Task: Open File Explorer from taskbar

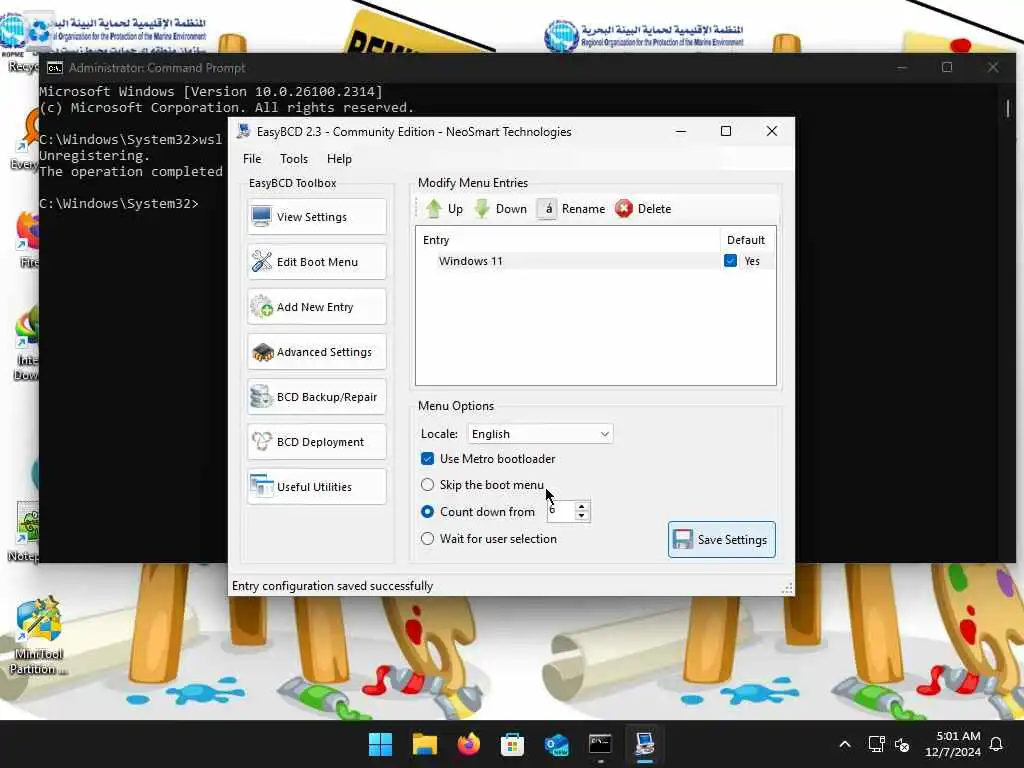Action: coord(424,744)
